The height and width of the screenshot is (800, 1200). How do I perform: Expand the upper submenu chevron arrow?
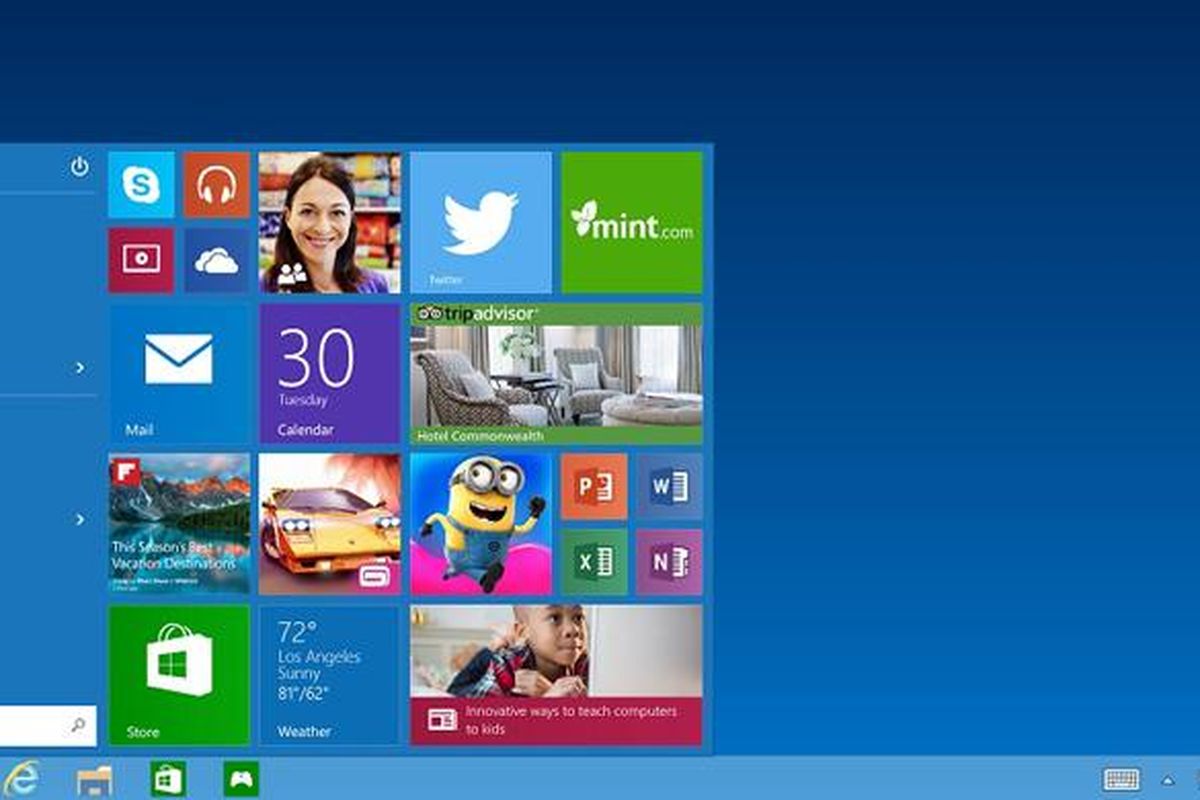click(x=80, y=368)
